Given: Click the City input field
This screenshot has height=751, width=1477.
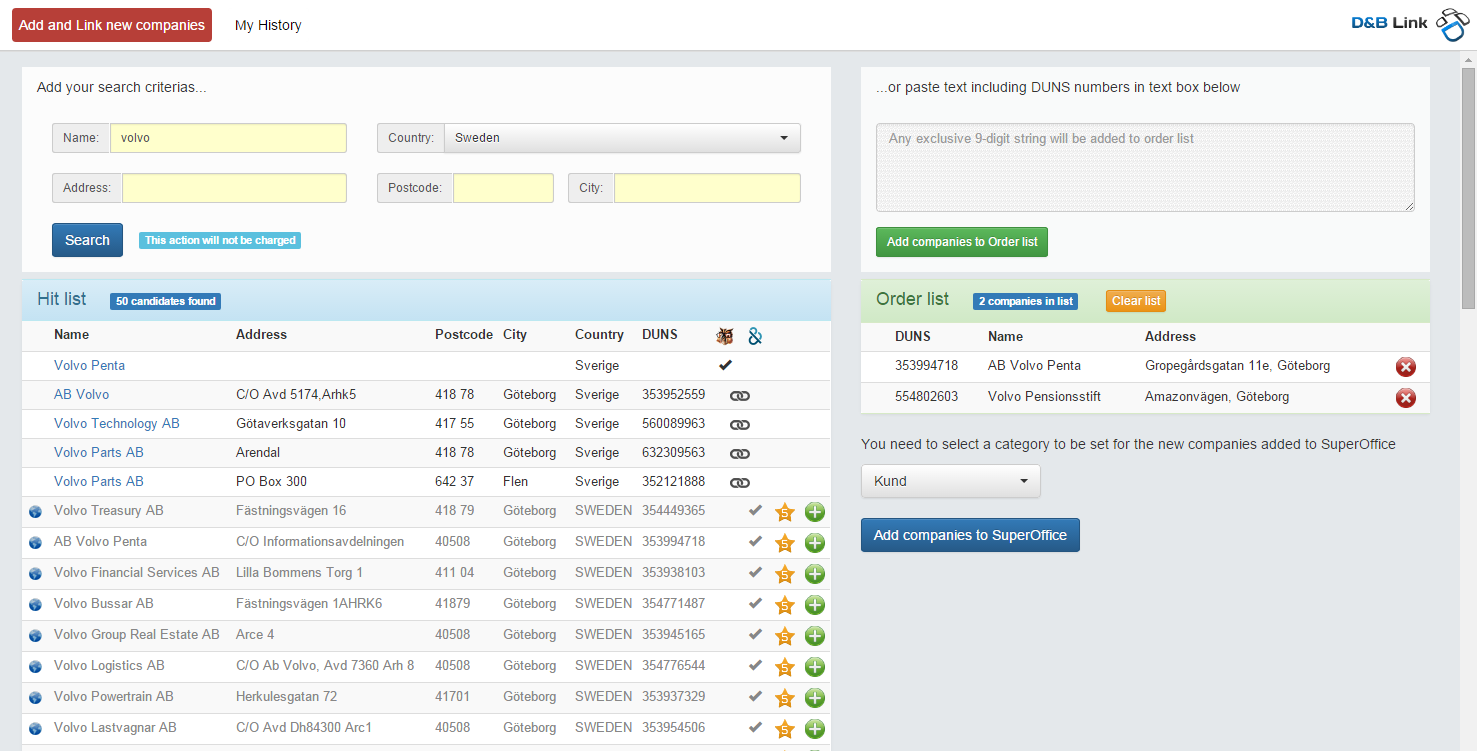Looking at the screenshot, I should click(x=707, y=188).
